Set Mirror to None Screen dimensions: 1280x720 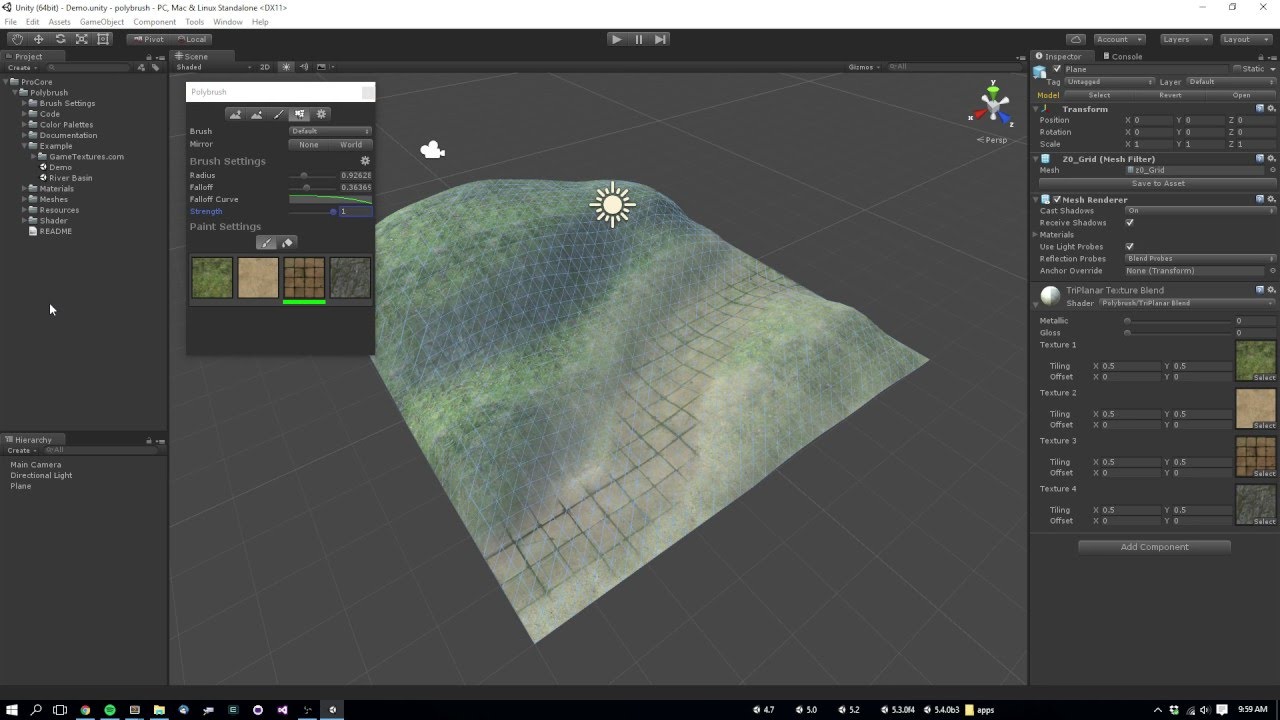309,144
